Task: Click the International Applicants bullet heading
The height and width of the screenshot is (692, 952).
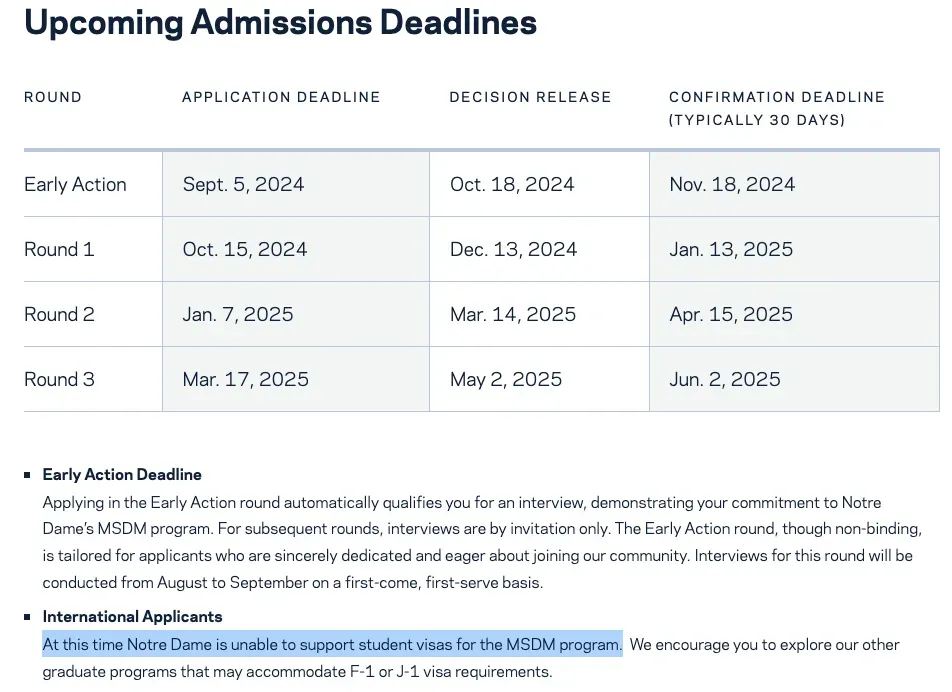Action: 132,617
